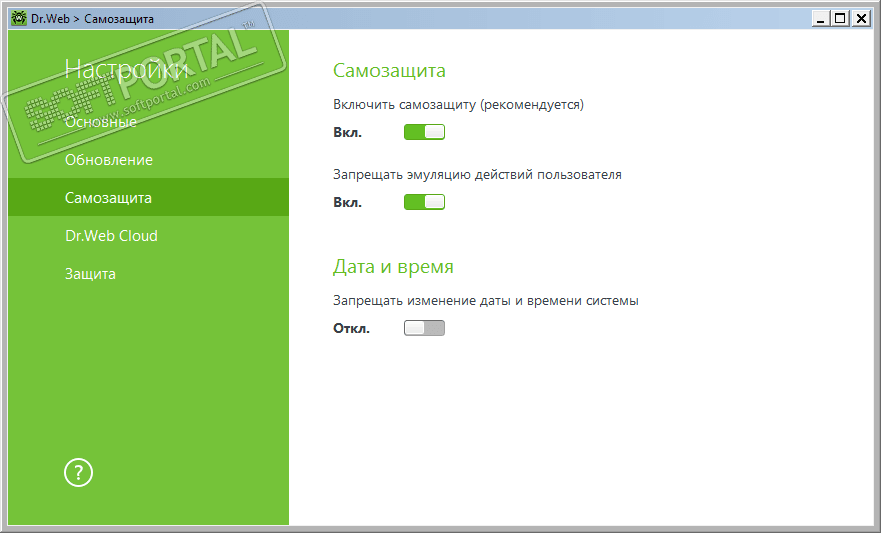Close the Dr.Web settings window
881x533 pixels.
point(860,19)
